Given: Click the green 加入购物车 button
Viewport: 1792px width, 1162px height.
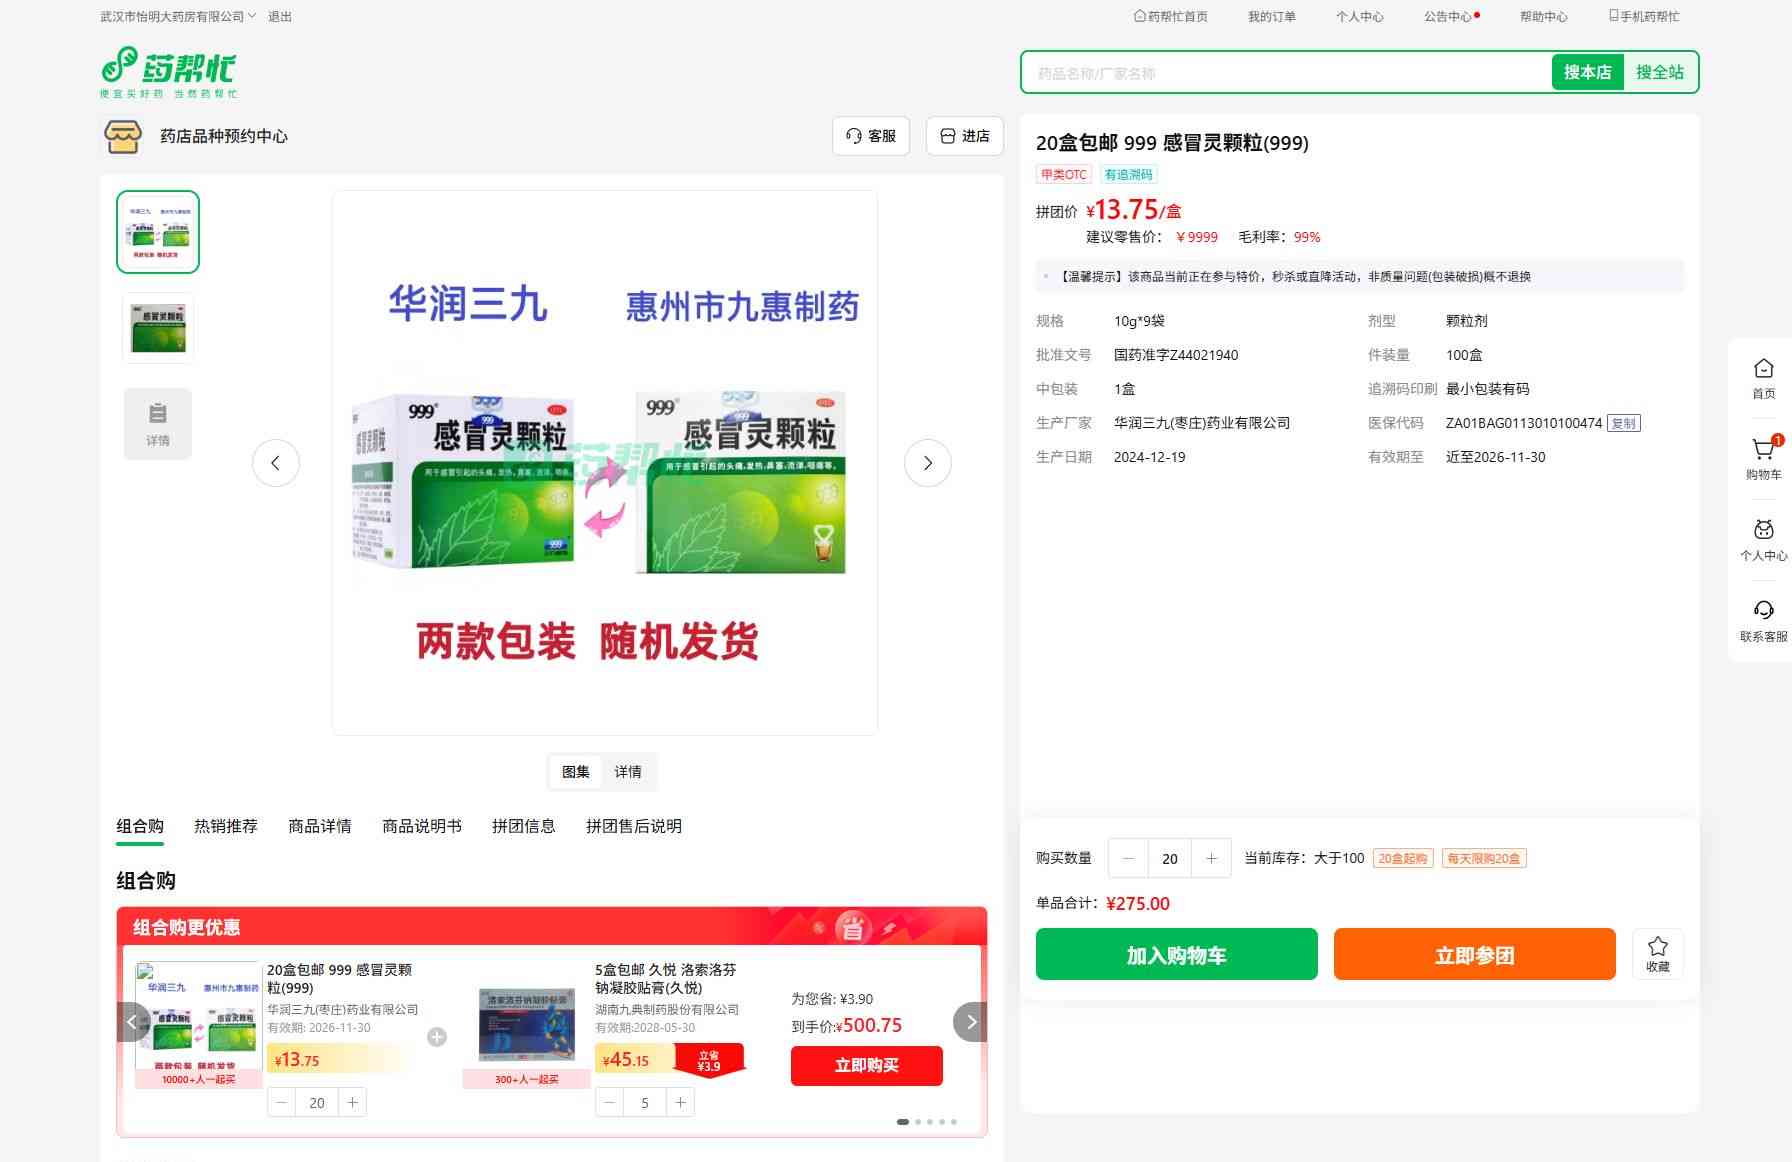Looking at the screenshot, I should [x=1176, y=955].
